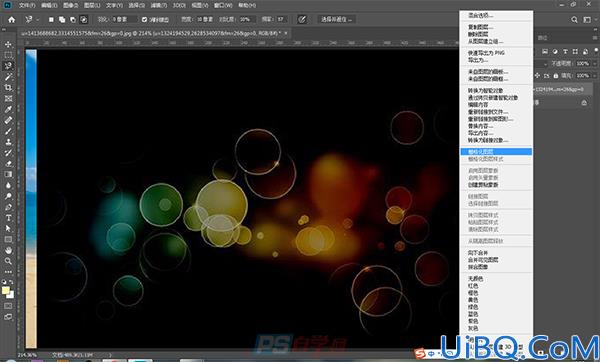Screen dimensions: 600x362
Task: Click the contrast (对比度) value field
Action: coord(247,19)
